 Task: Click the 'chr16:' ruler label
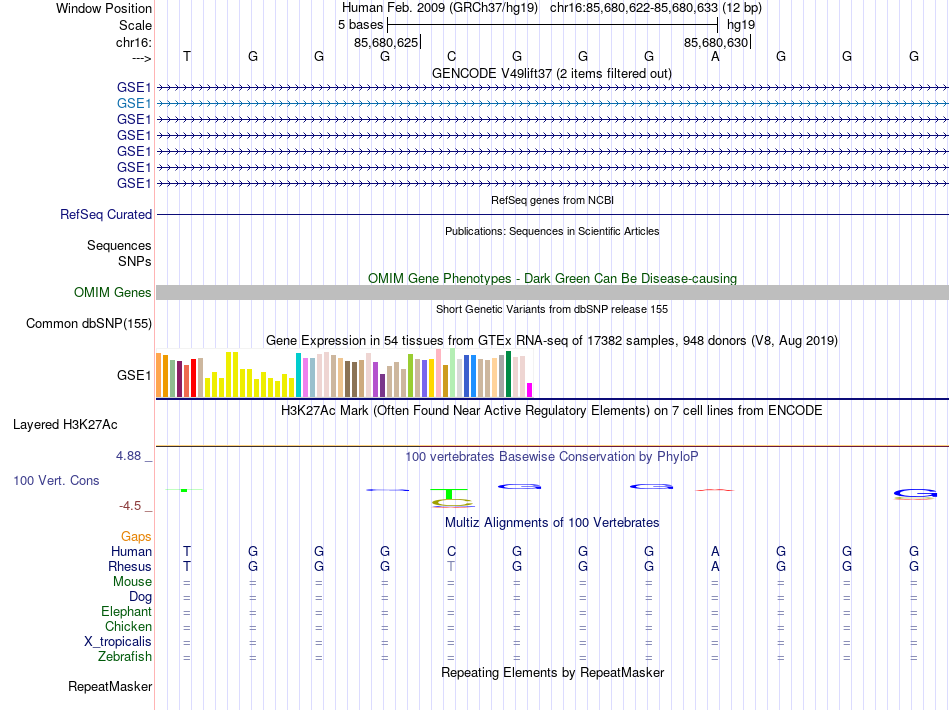[134, 42]
